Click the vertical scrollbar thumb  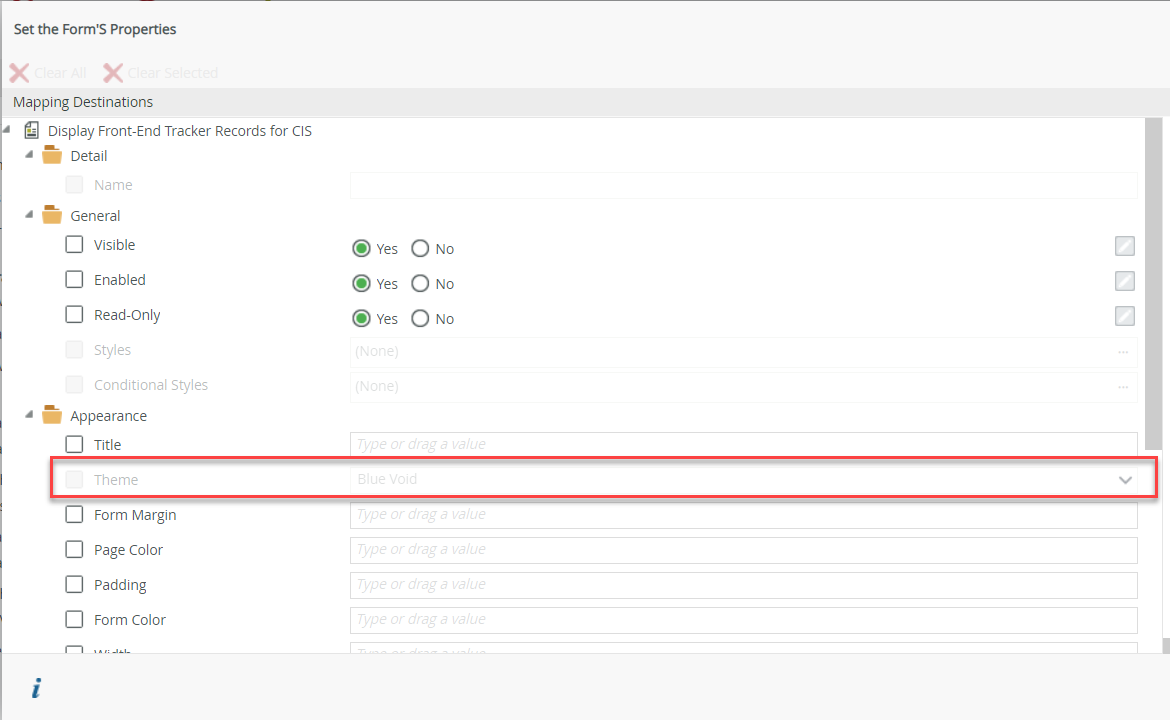tap(1154, 284)
